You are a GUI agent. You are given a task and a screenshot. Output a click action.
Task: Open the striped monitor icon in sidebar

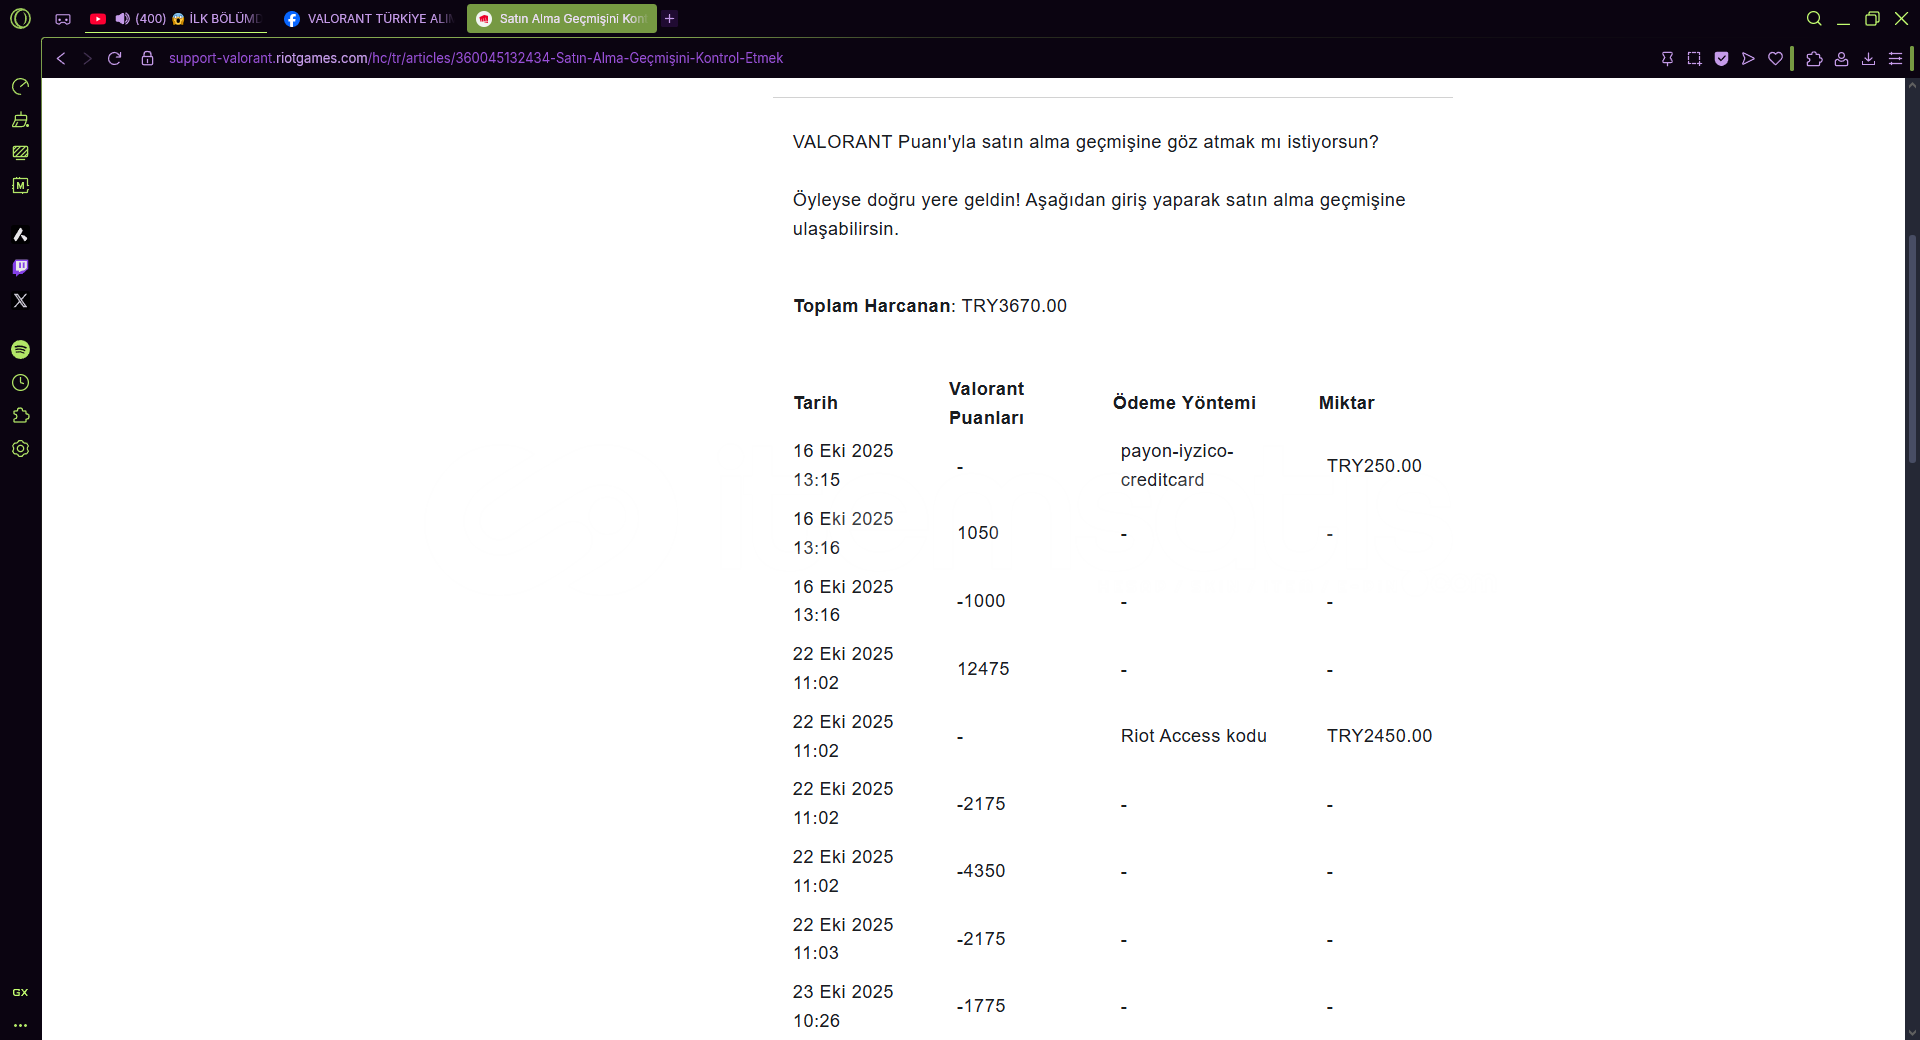(x=20, y=153)
